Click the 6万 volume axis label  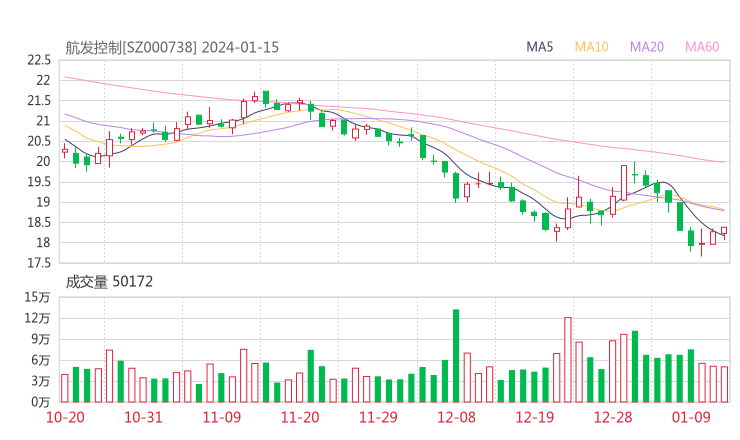[x=41, y=360]
